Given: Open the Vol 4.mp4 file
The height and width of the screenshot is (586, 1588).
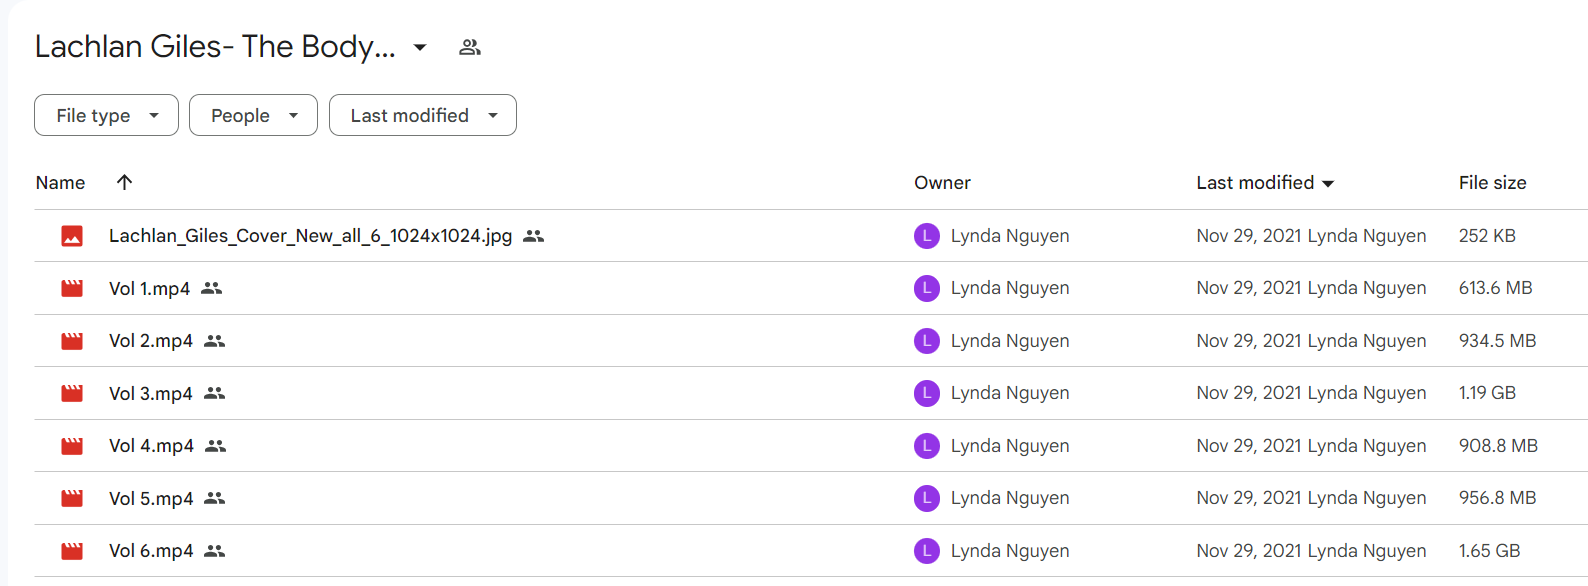Looking at the screenshot, I should click(151, 446).
